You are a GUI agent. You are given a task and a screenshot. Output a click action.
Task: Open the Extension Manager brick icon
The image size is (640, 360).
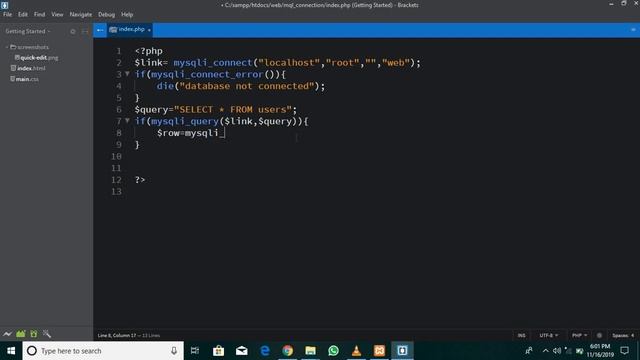click(x=21, y=334)
